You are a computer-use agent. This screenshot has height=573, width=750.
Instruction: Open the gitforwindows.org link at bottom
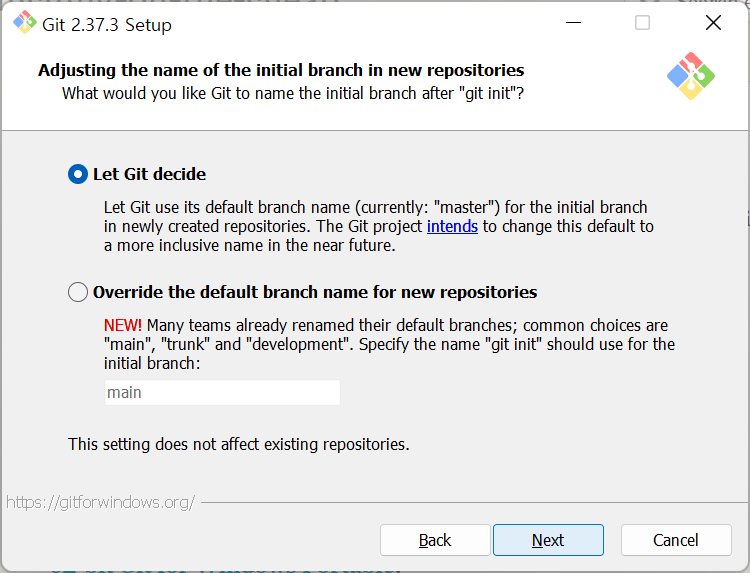pyautogui.click(x=101, y=502)
